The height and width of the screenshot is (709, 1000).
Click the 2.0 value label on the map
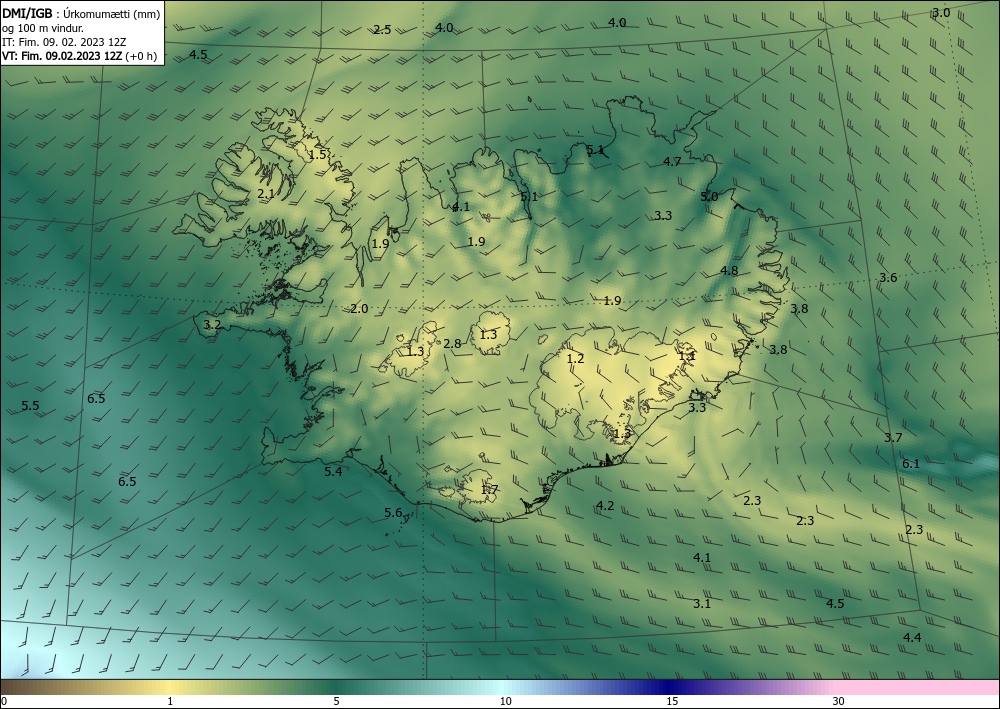coord(359,309)
